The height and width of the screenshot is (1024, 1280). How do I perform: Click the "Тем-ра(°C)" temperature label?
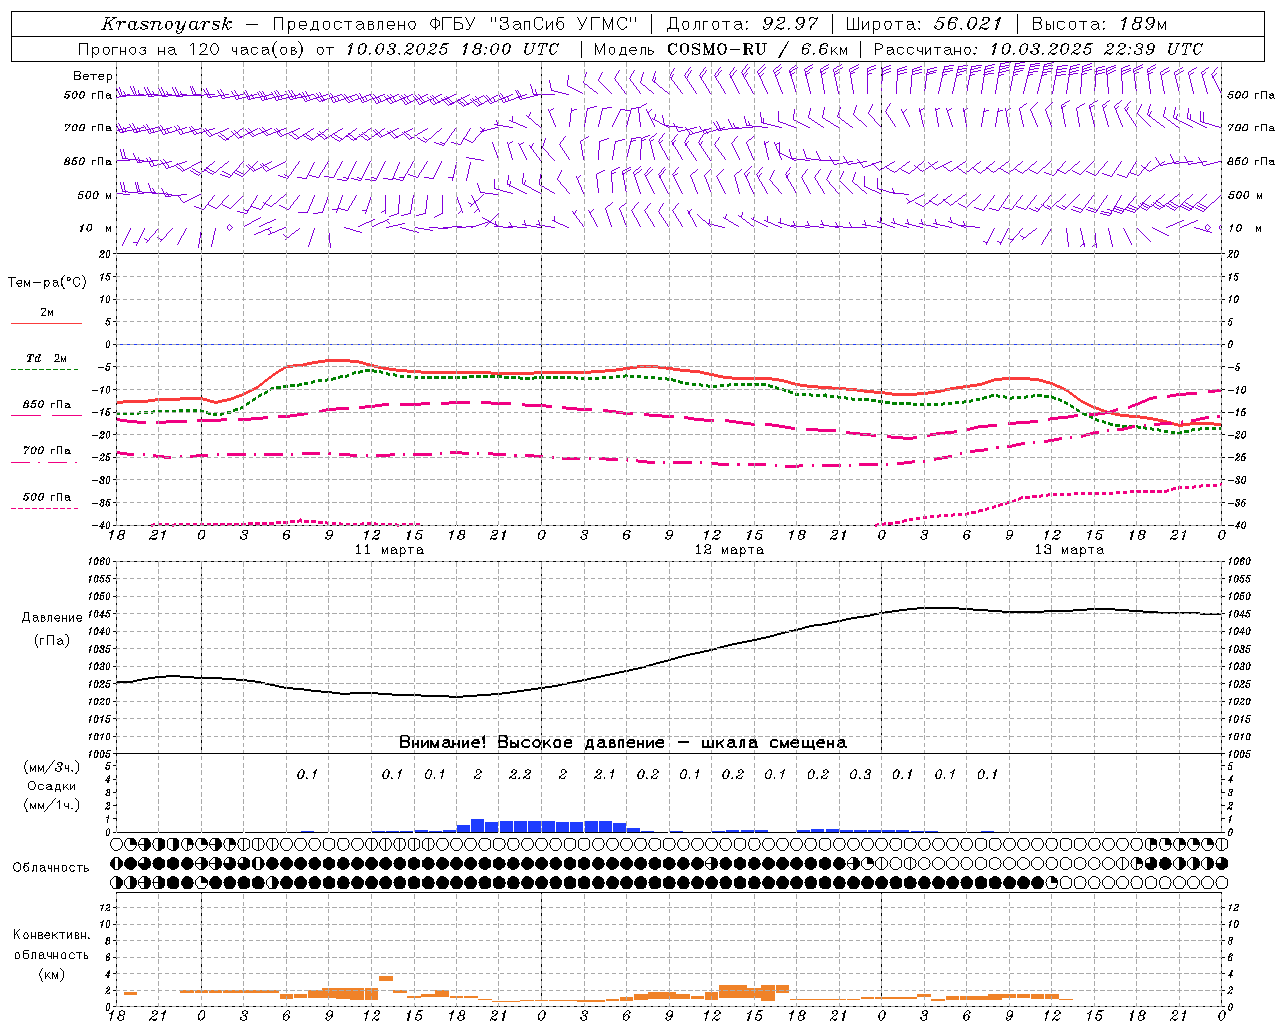point(47,283)
